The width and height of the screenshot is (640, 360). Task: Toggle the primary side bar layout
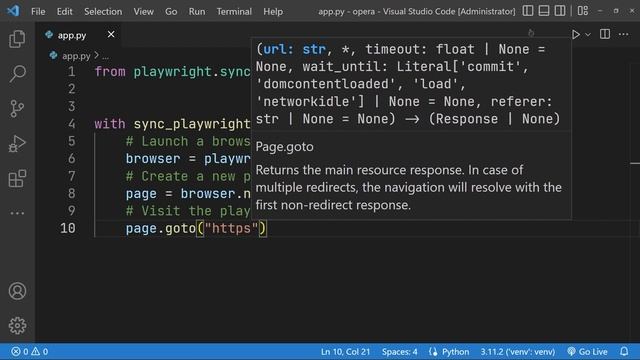pyautogui.click(x=528, y=11)
